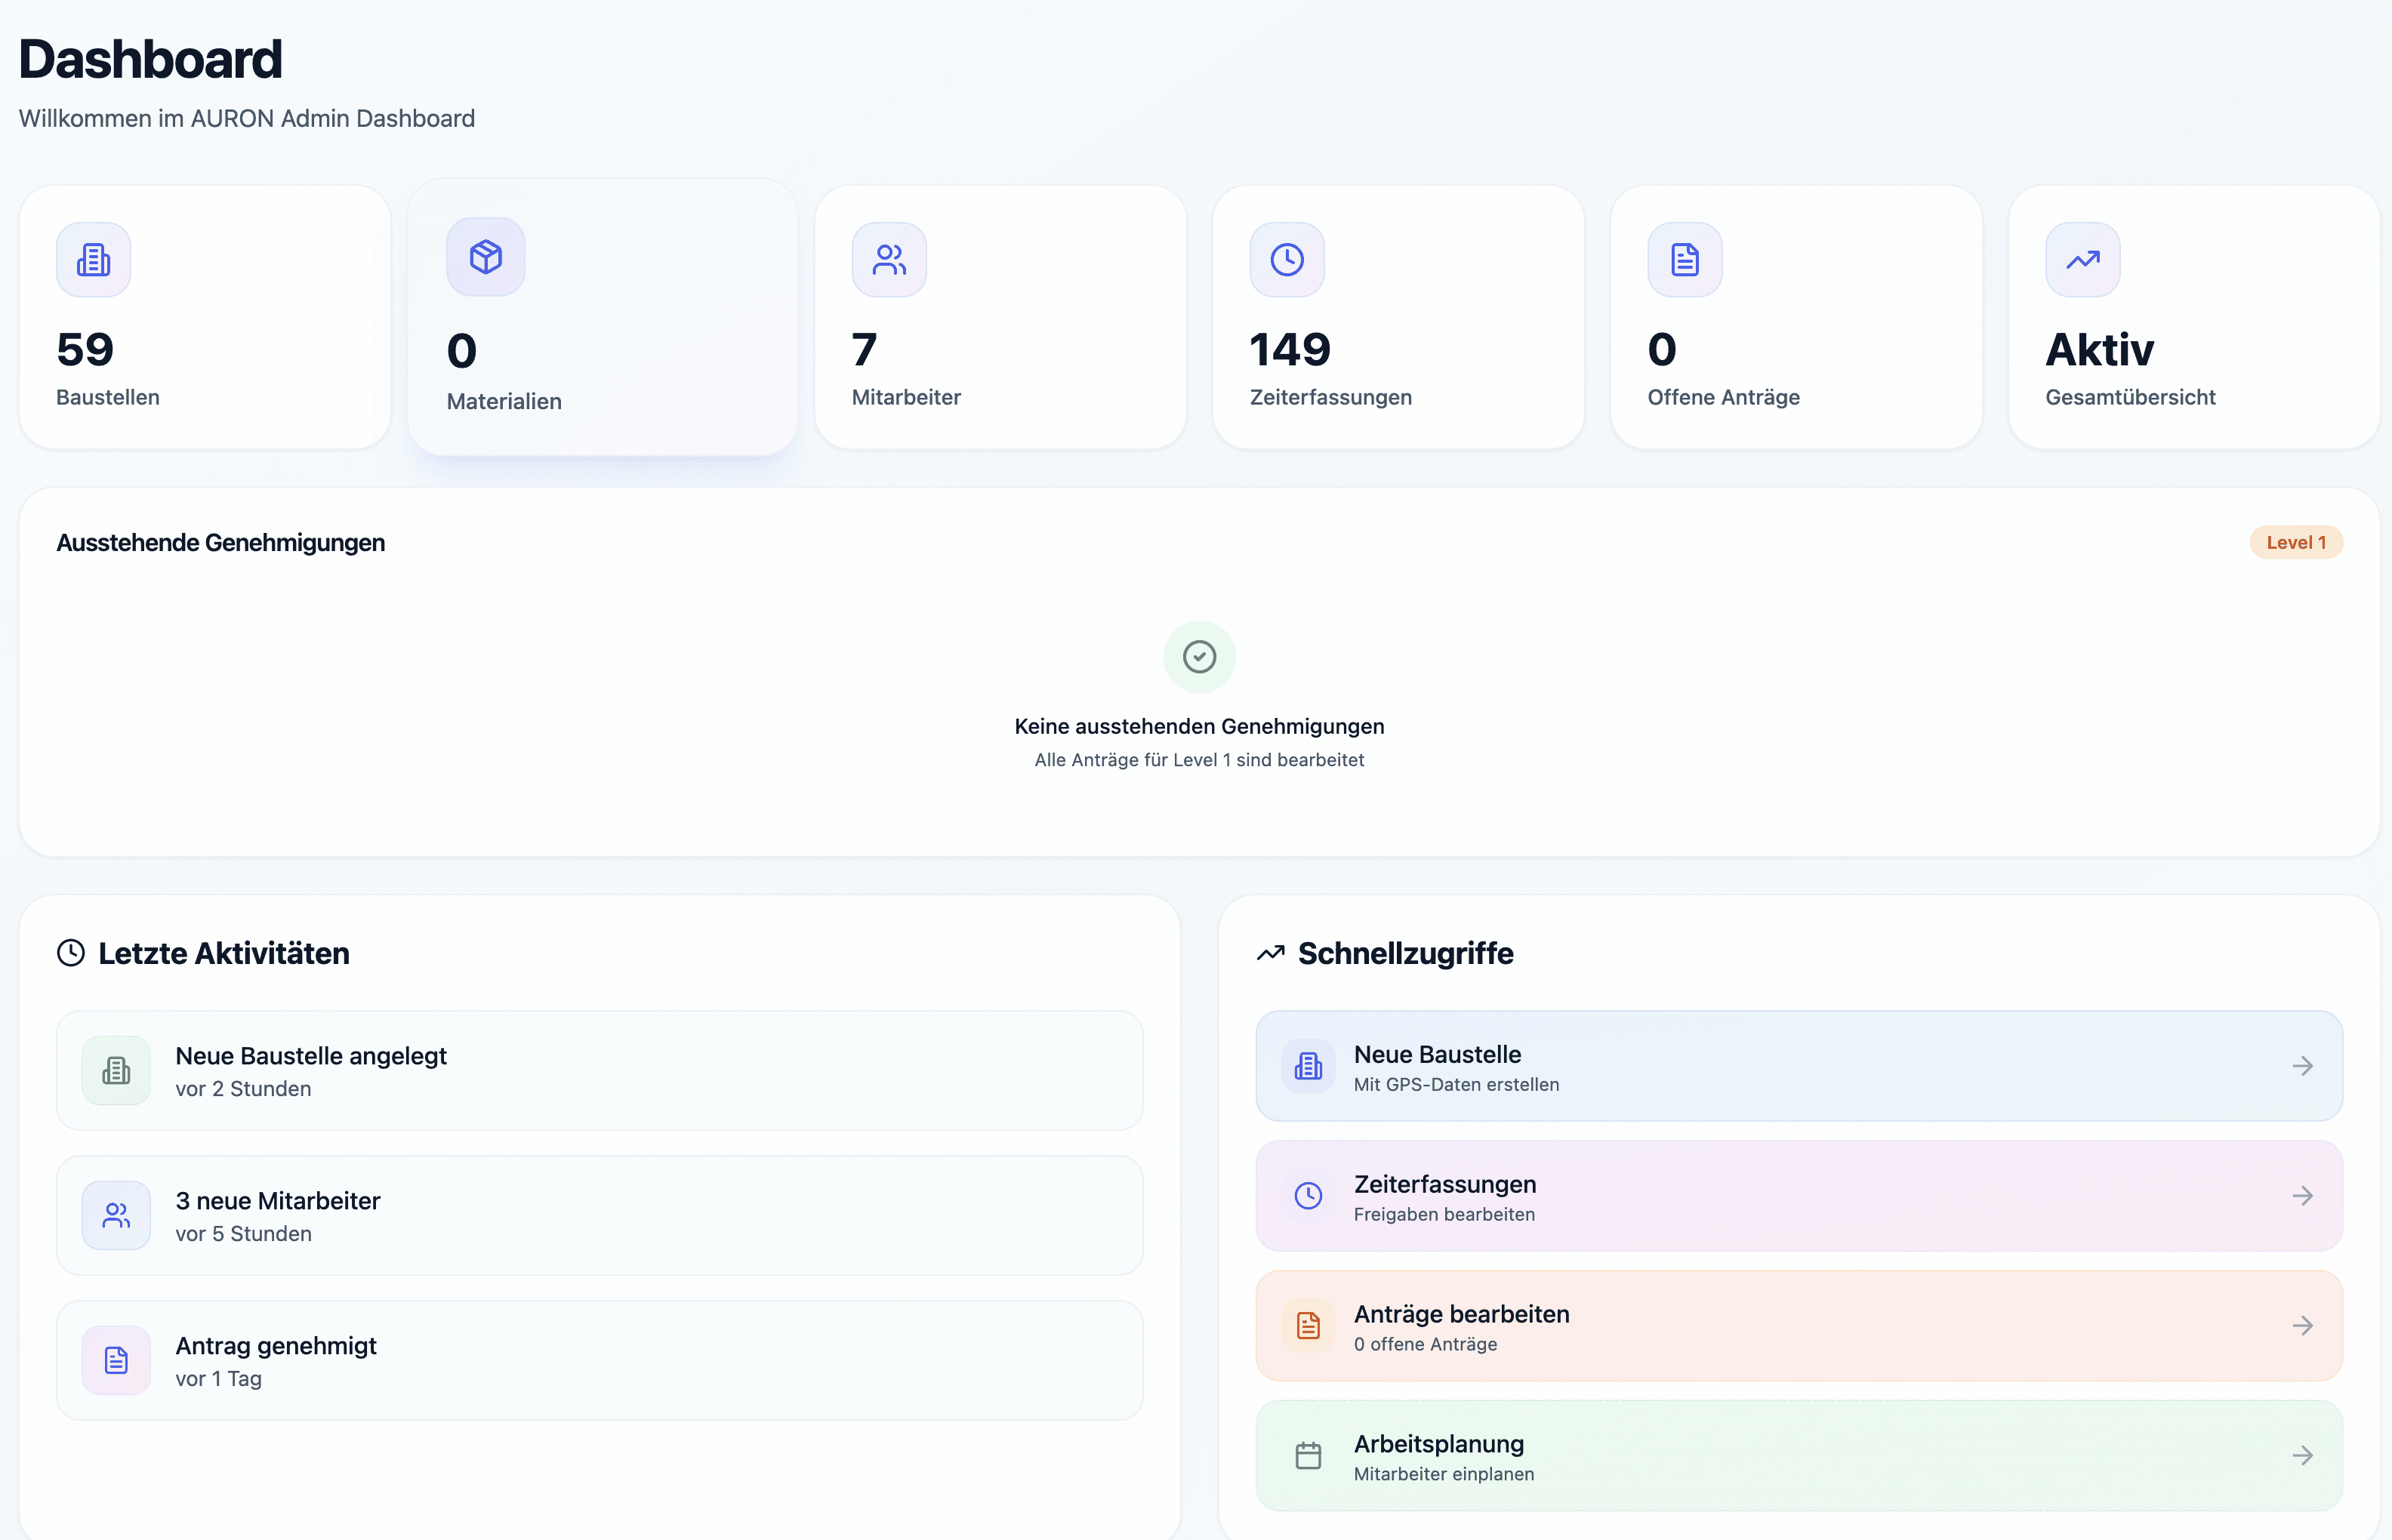Open the 149 Zeiterfassungen stat card
Image resolution: width=2392 pixels, height=1540 pixels.
[x=1397, y=318]
